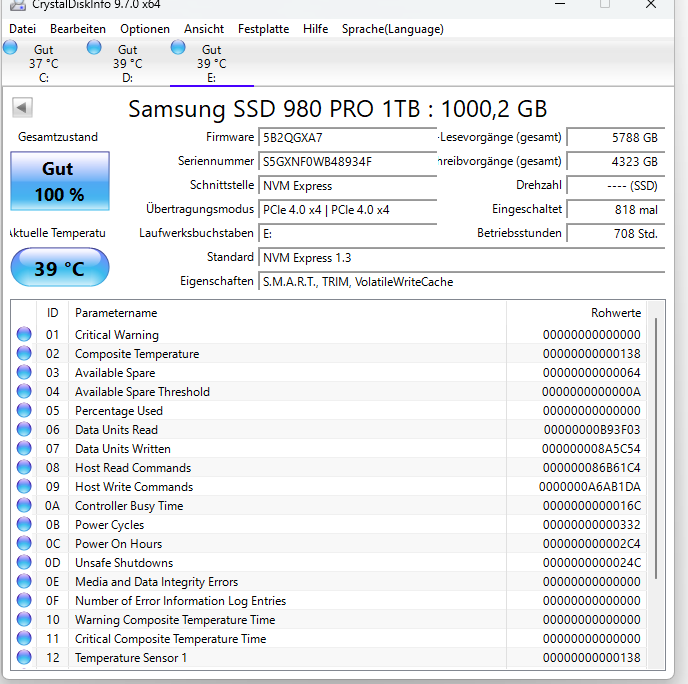Select the Power On Hours parameter name
688x684 pixels.
tap(118, 544)
